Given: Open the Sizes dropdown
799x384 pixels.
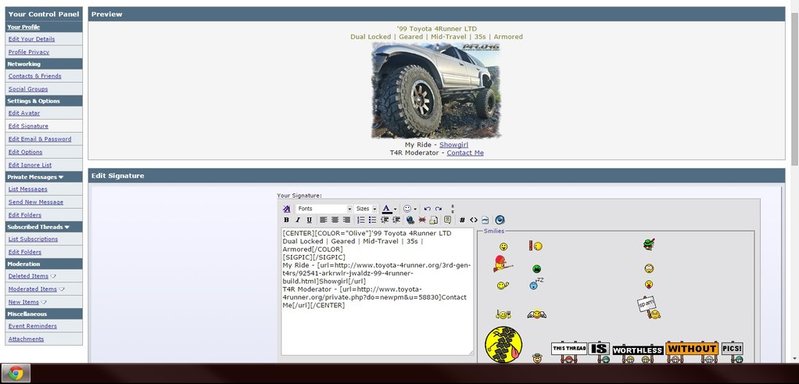Looking at the screenshot, I should pyautogui.click(x=366, y=209).
